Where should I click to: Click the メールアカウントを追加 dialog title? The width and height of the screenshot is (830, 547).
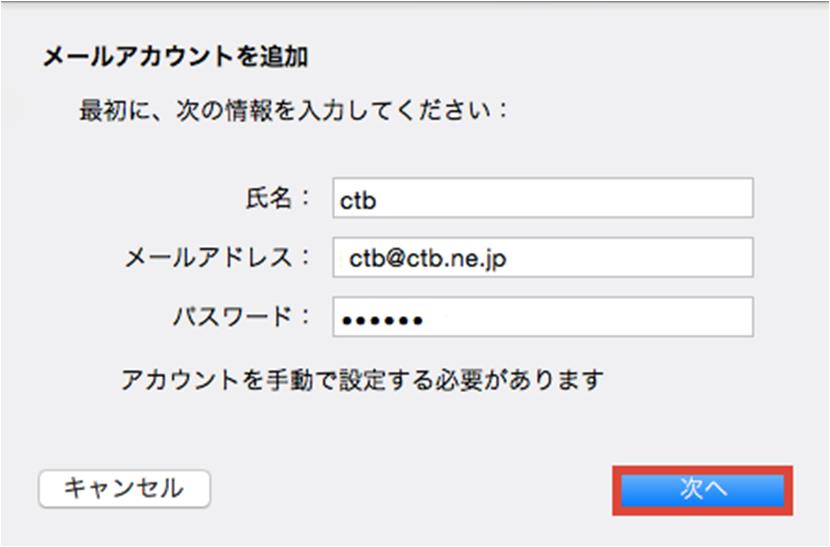coord(175,57)
